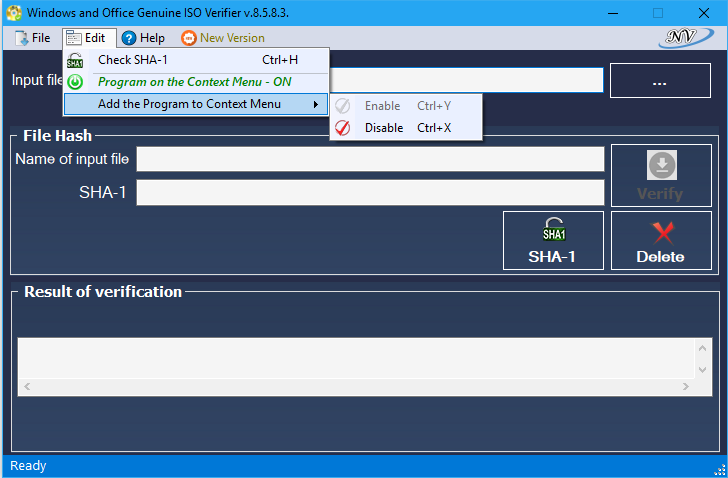The image size is (728, 478).
Task: Open the Help menu
Action: [143, 38]
